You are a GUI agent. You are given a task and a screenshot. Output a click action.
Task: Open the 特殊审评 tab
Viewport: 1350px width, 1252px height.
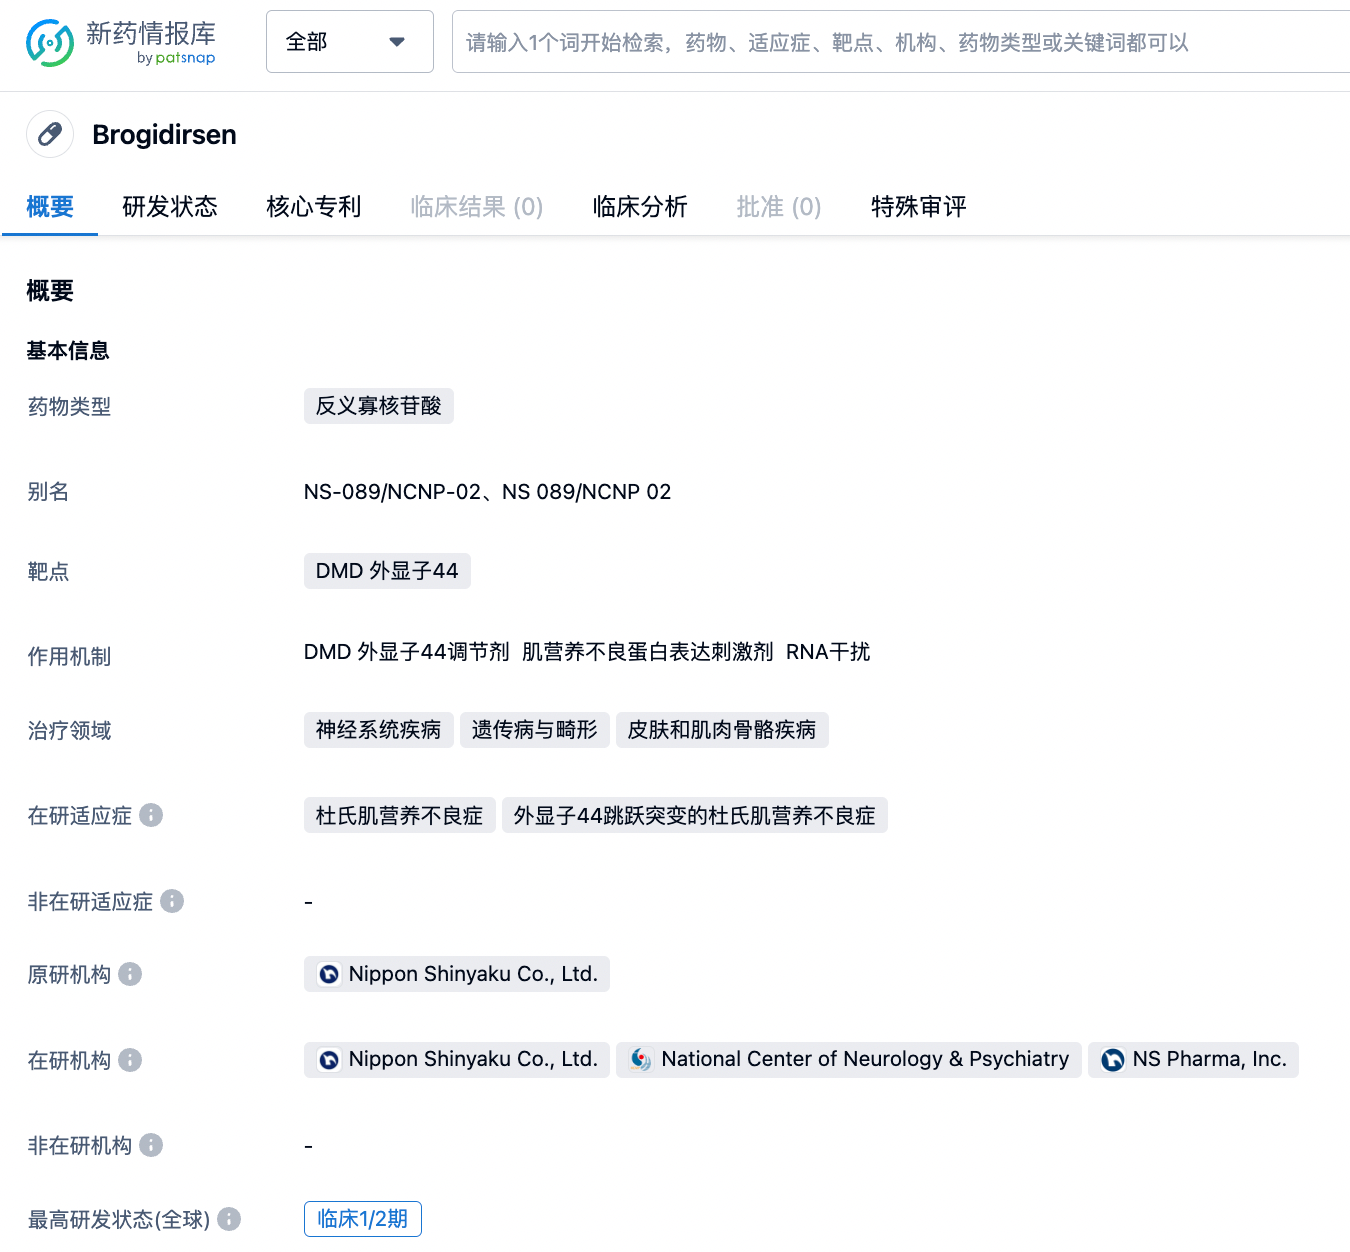click(x=919, y=207)
